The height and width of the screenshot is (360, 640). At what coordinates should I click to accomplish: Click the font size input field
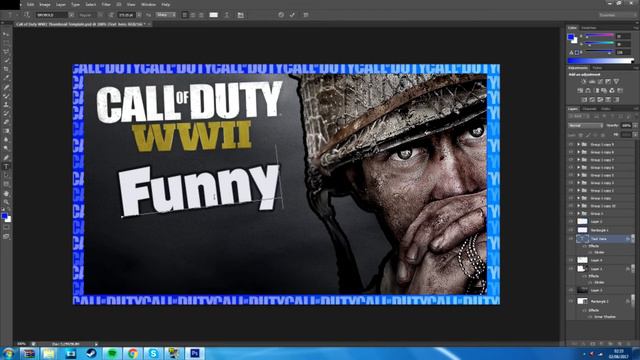coord(127,15)
